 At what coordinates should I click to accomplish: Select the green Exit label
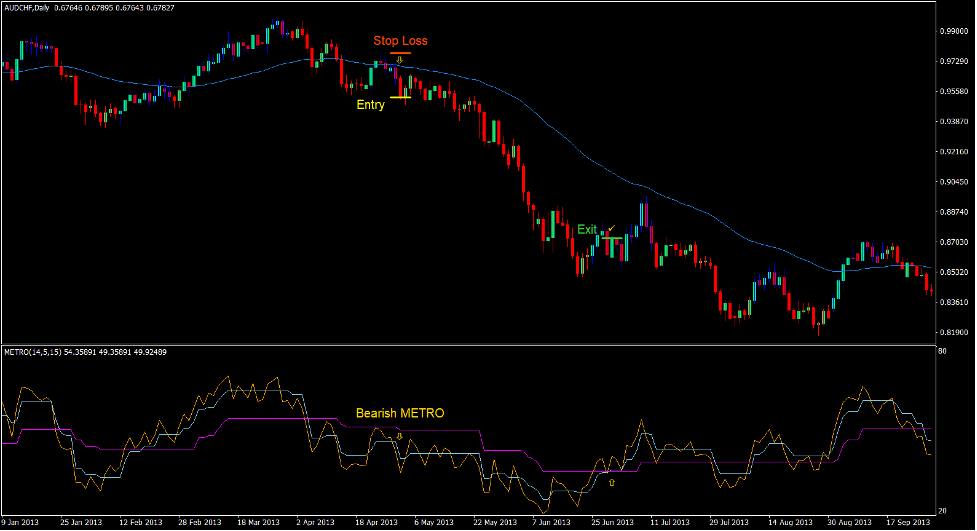(x=587, y=229)
